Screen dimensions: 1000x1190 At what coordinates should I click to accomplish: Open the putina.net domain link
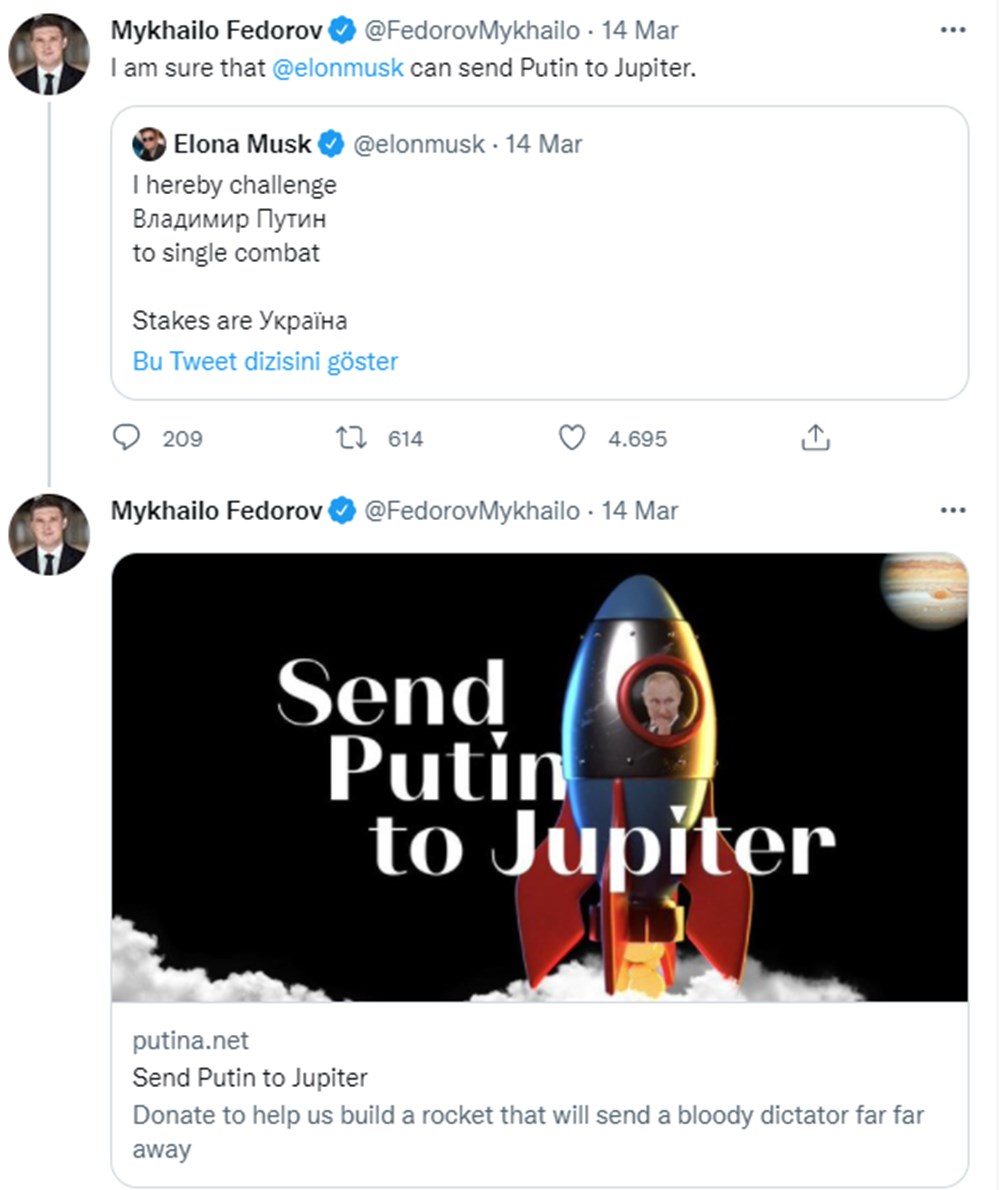[x=190, y=1041]
